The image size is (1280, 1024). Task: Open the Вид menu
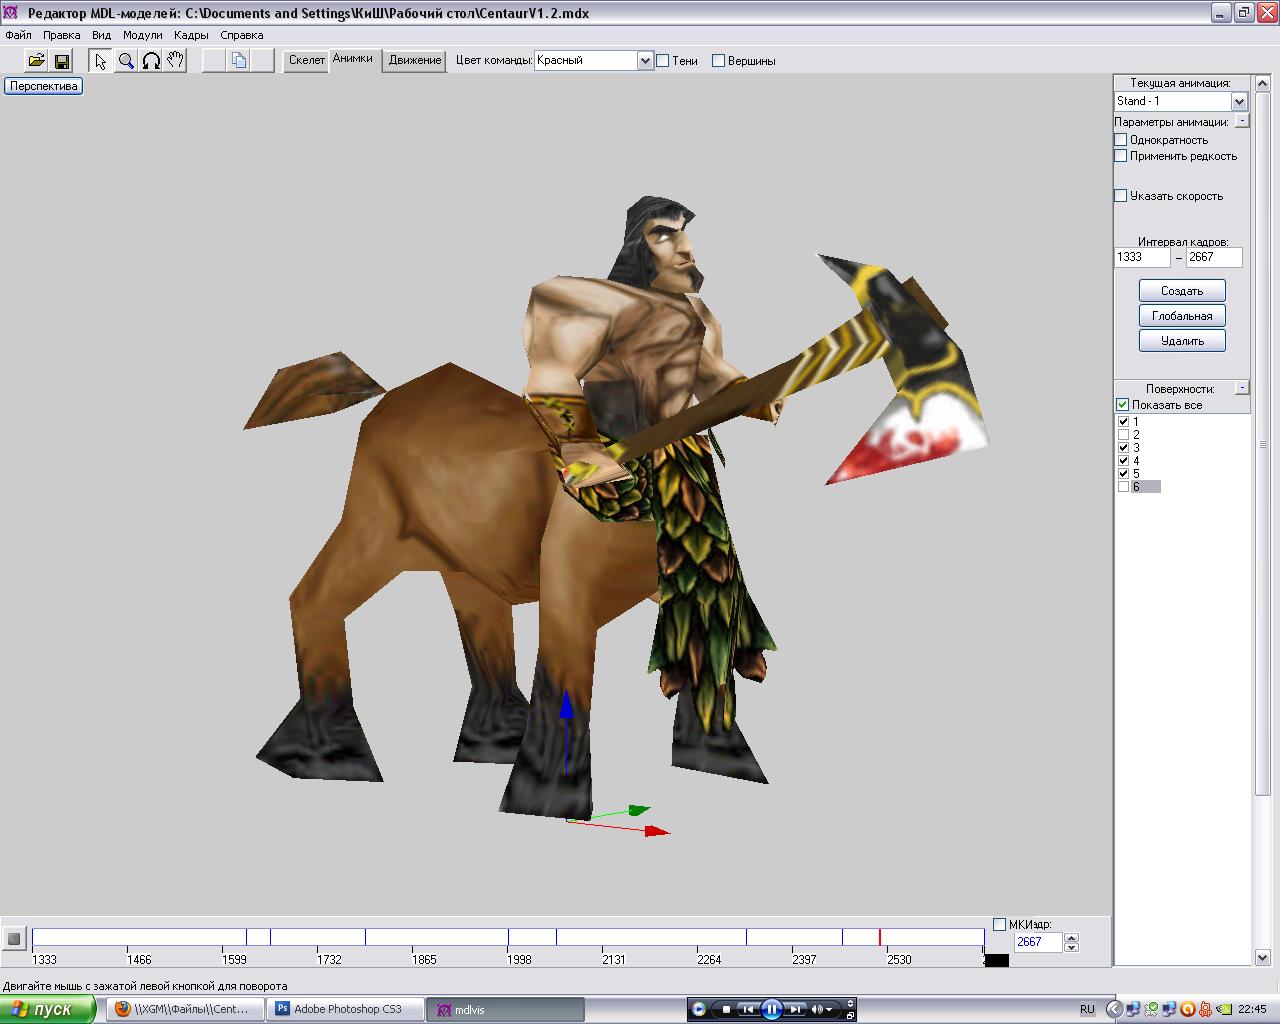(x=101, y=35)
